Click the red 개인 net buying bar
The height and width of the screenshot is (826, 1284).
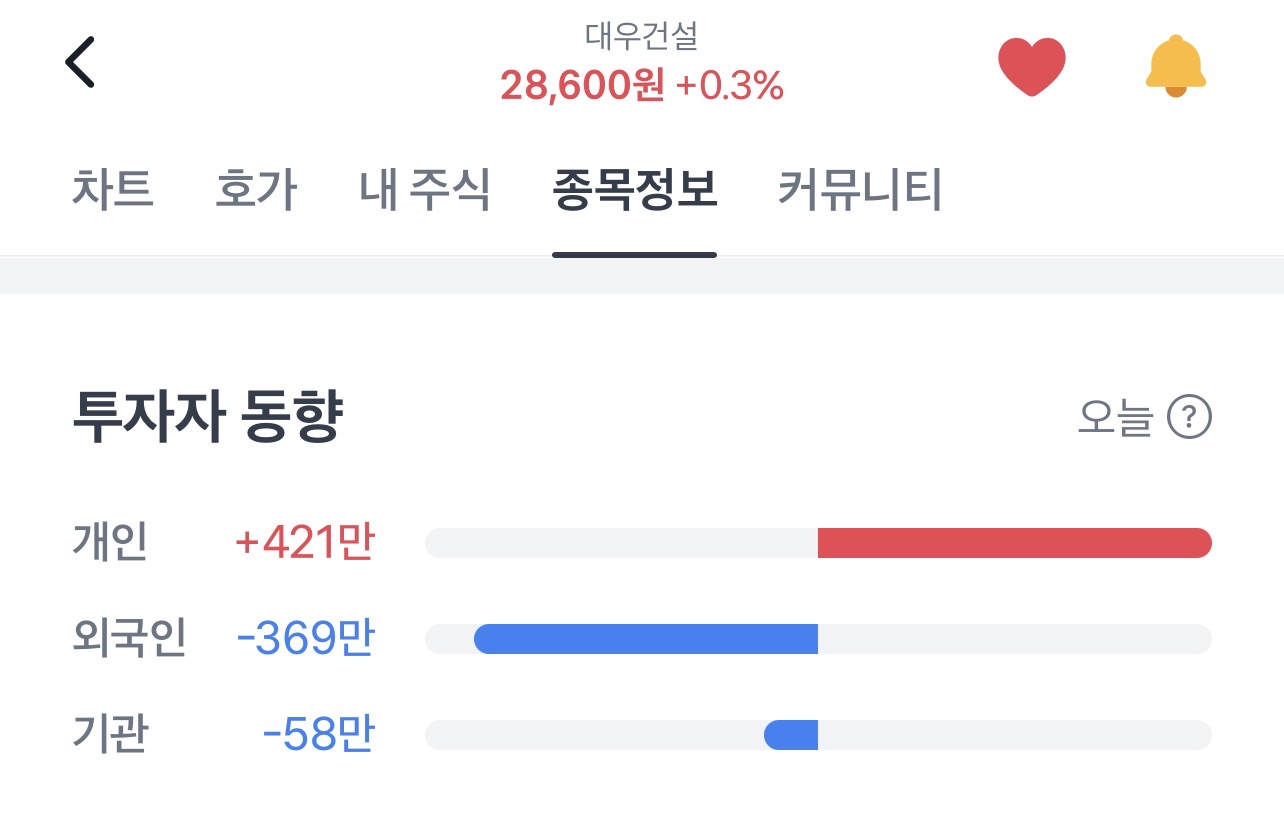click(1014, 543)
